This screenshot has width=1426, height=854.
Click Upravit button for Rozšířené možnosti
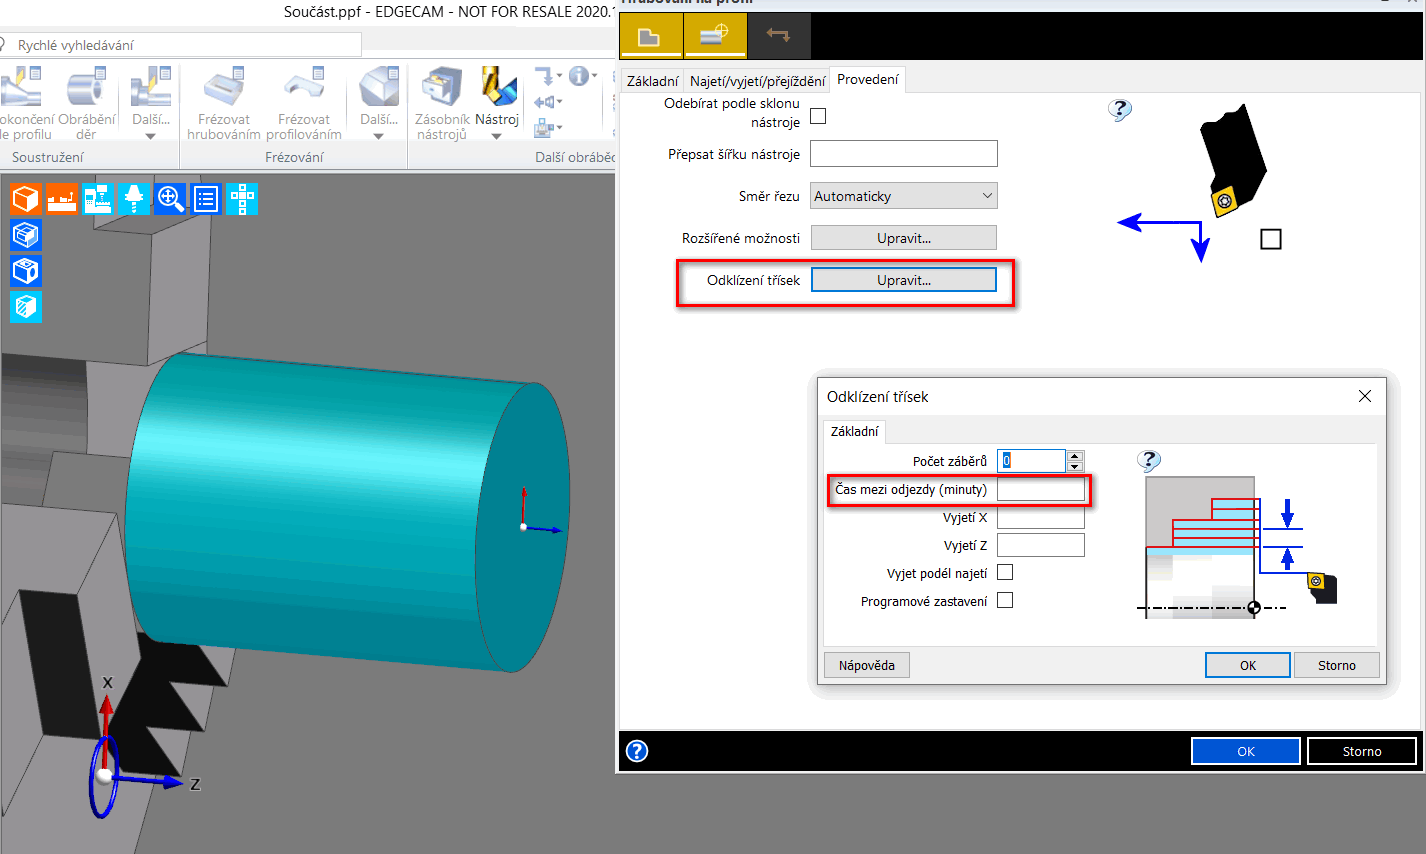click(x=903, y=238)
